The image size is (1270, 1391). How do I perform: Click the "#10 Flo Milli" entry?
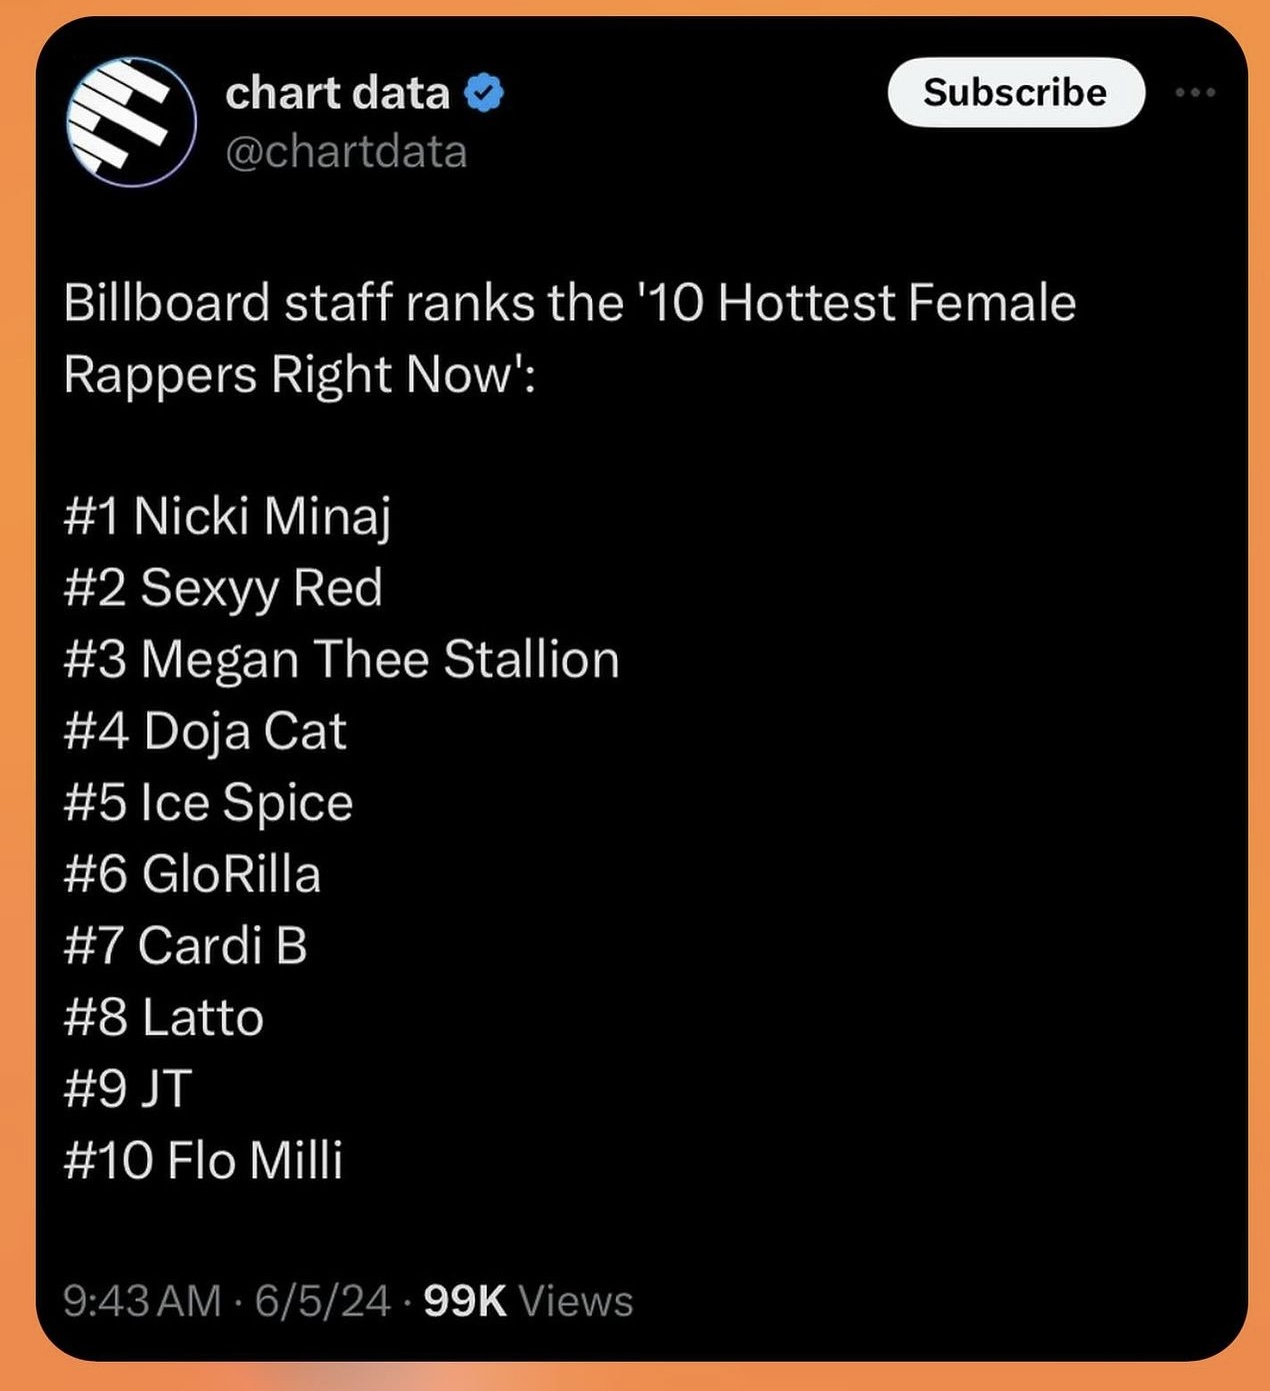click(x=203, y=1160)
